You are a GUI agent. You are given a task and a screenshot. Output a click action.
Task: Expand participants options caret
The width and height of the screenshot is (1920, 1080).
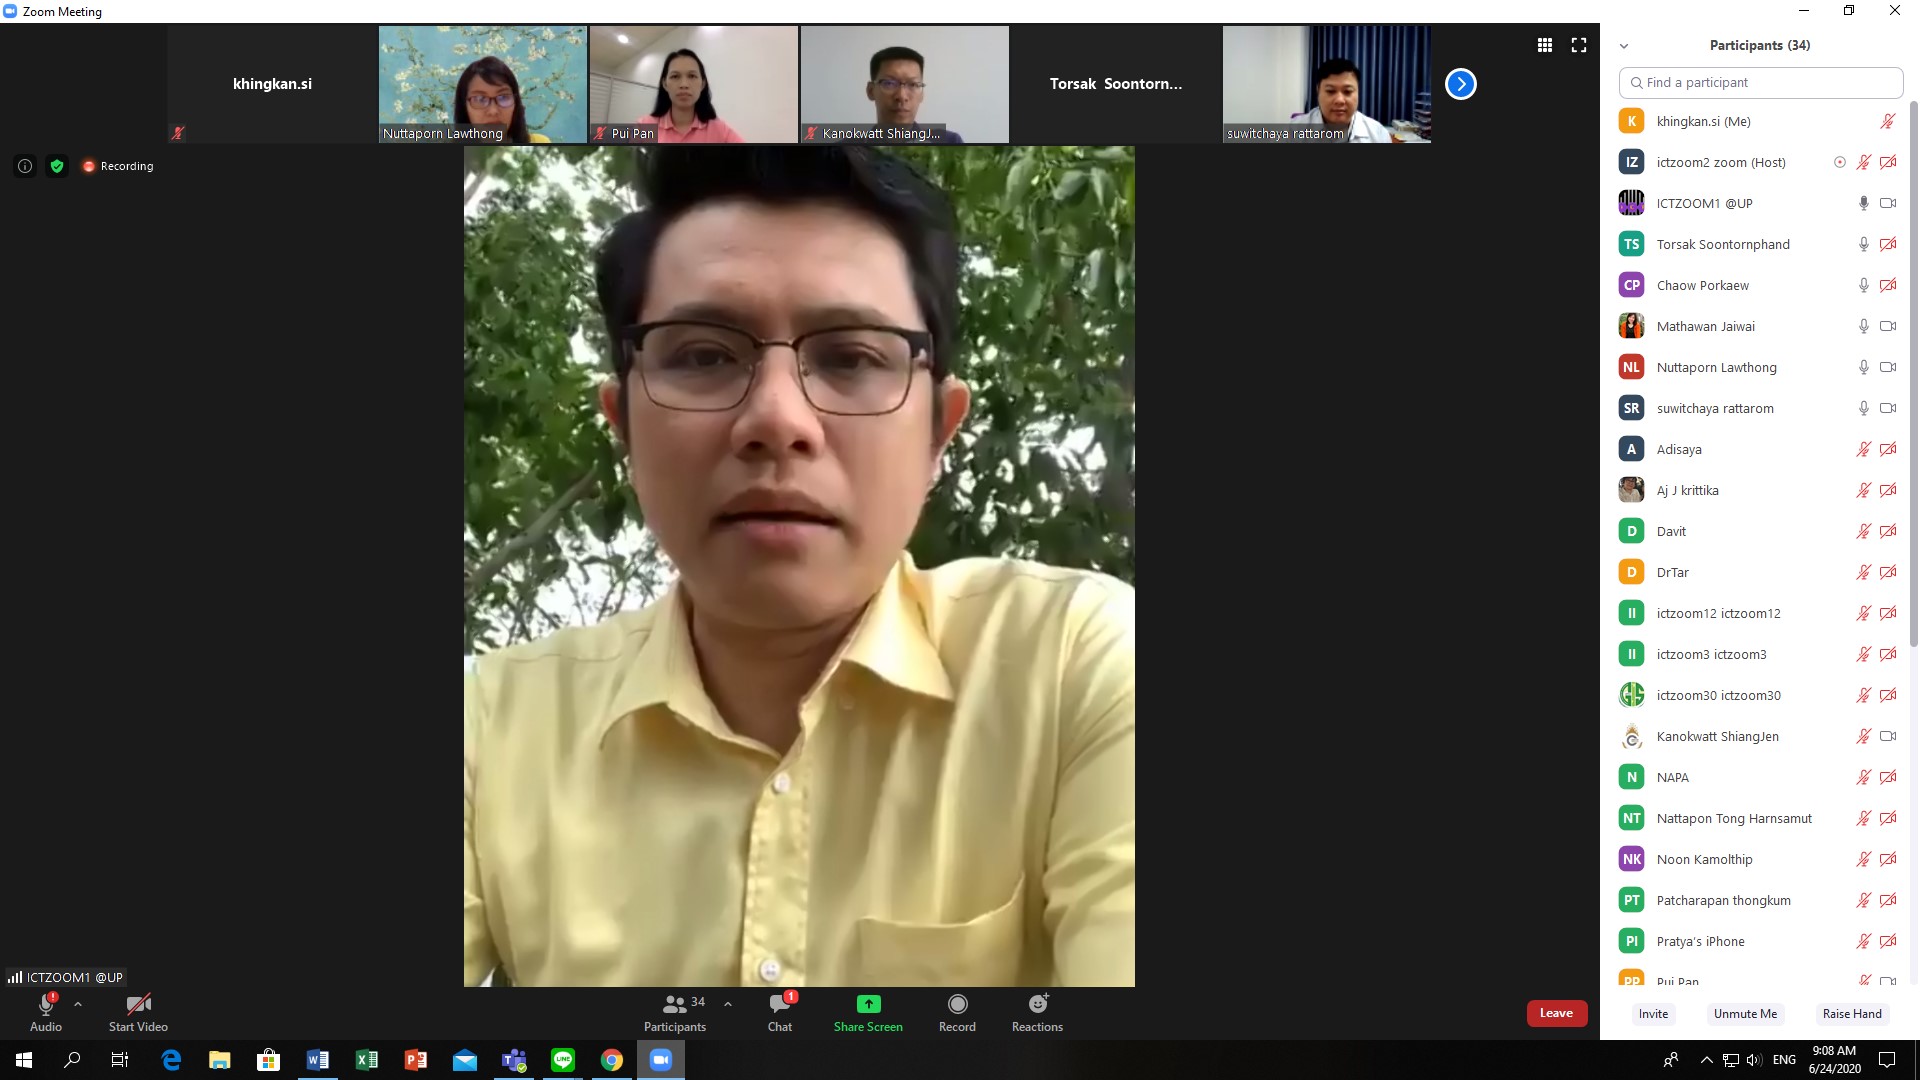[728, 1004]
